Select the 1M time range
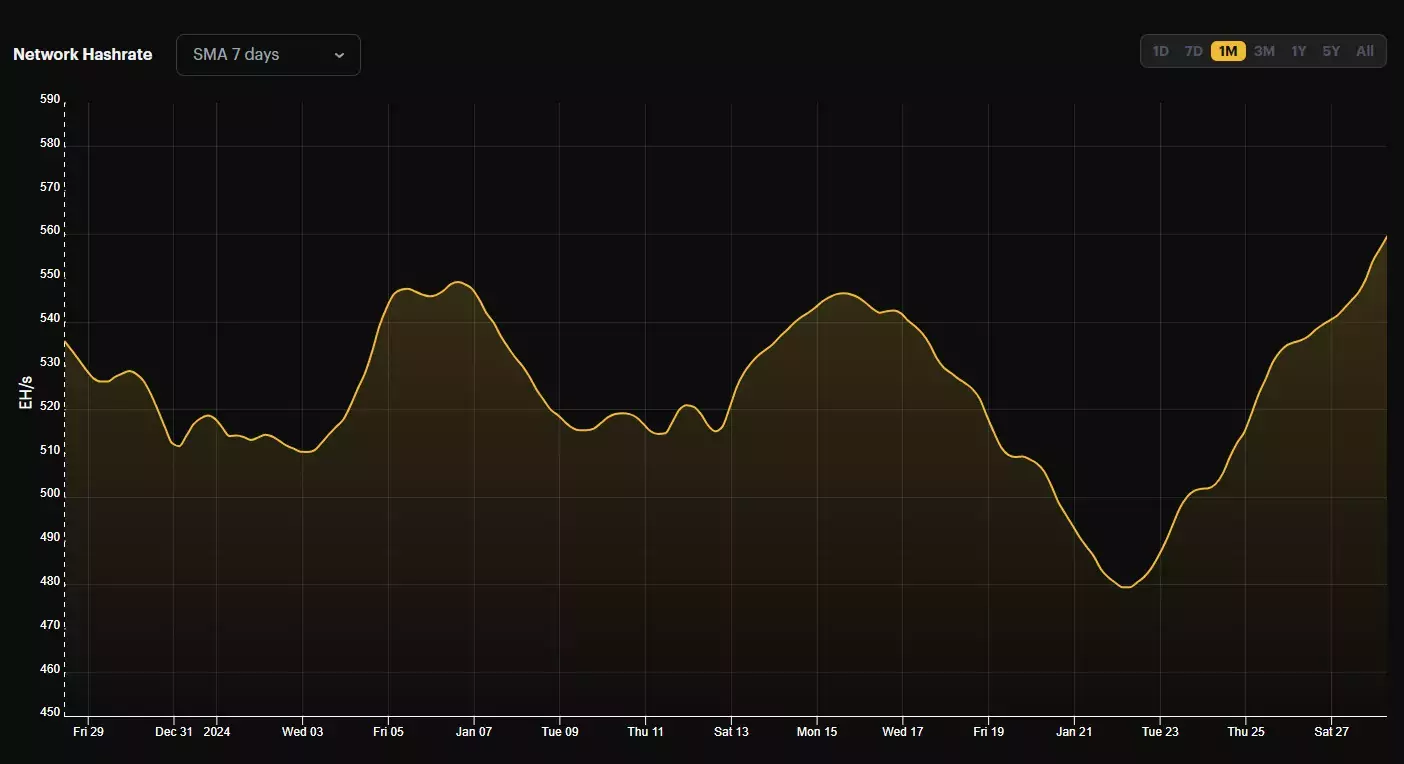This screenshot has height=764, width=1404. tap(1228, 51)
